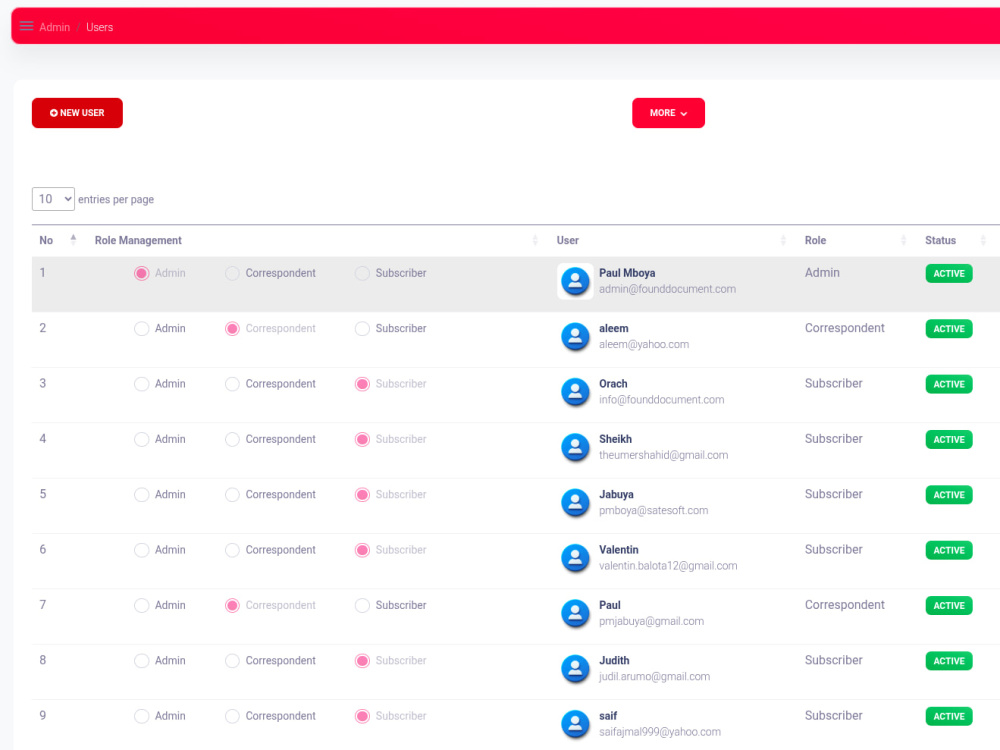
Task: Click Jabuya's user avatar
Action: point(575,503)
